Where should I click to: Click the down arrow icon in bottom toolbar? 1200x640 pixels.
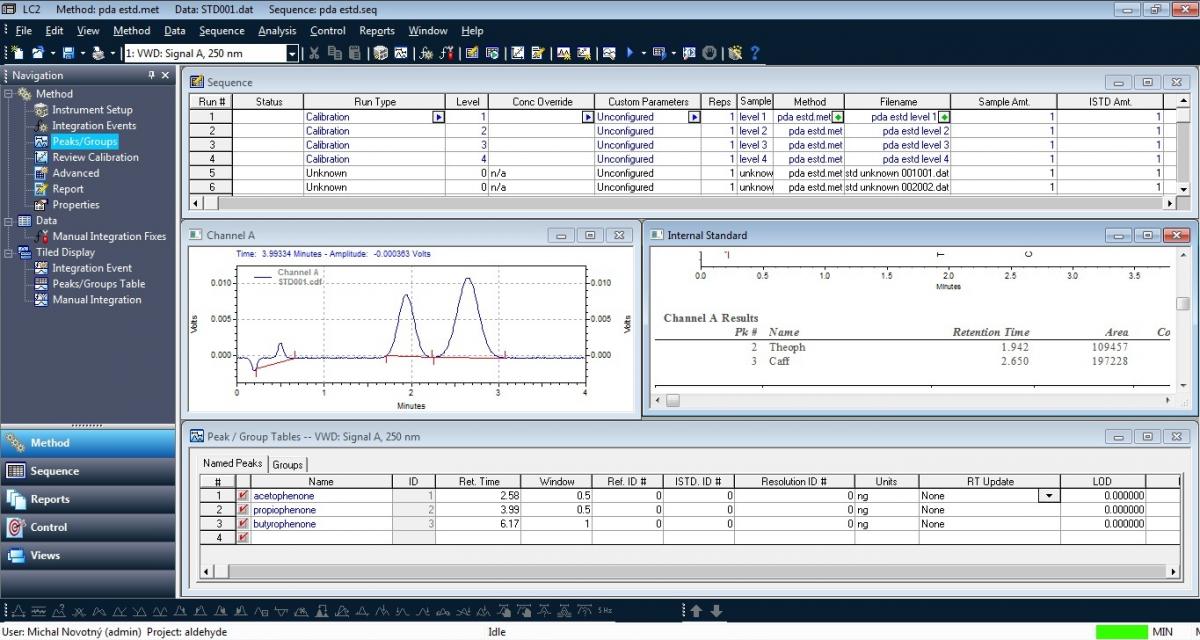click(717, 610)
